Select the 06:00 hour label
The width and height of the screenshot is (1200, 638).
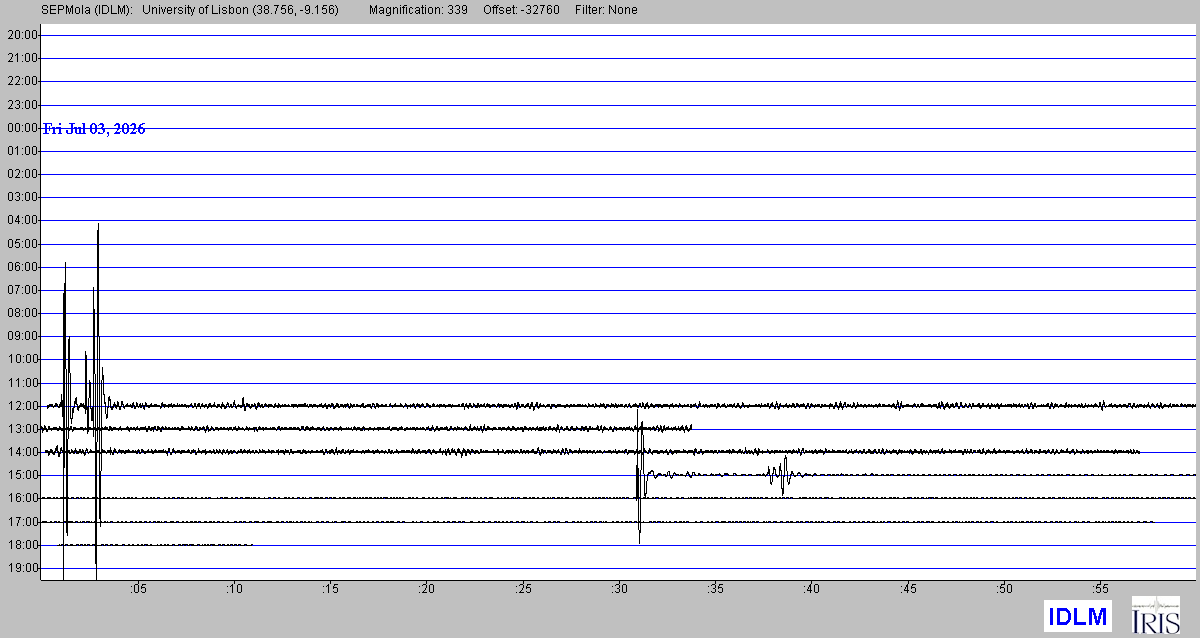point(22,267)
